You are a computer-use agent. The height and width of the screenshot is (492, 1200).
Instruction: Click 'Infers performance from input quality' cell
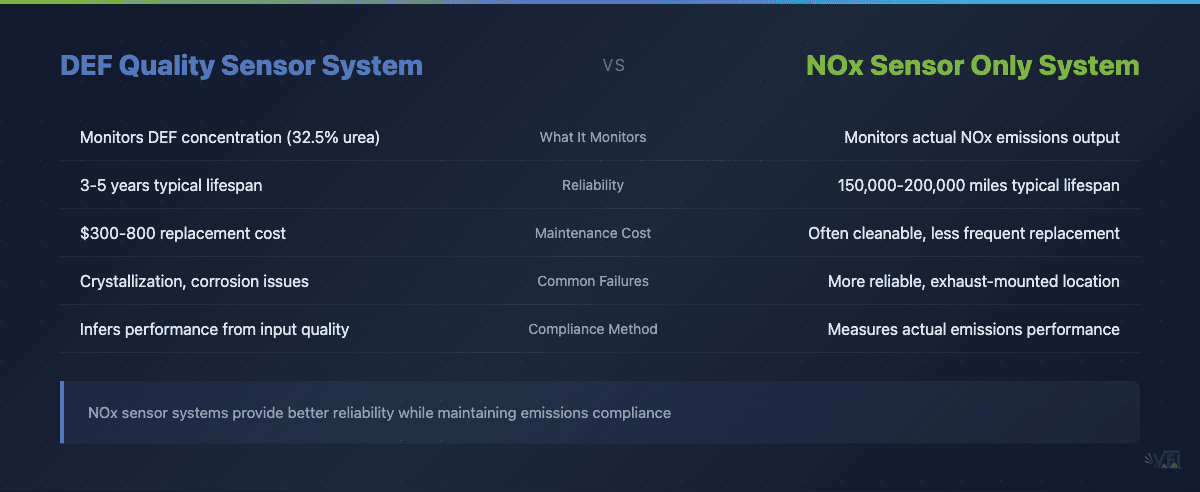(214, 329)
